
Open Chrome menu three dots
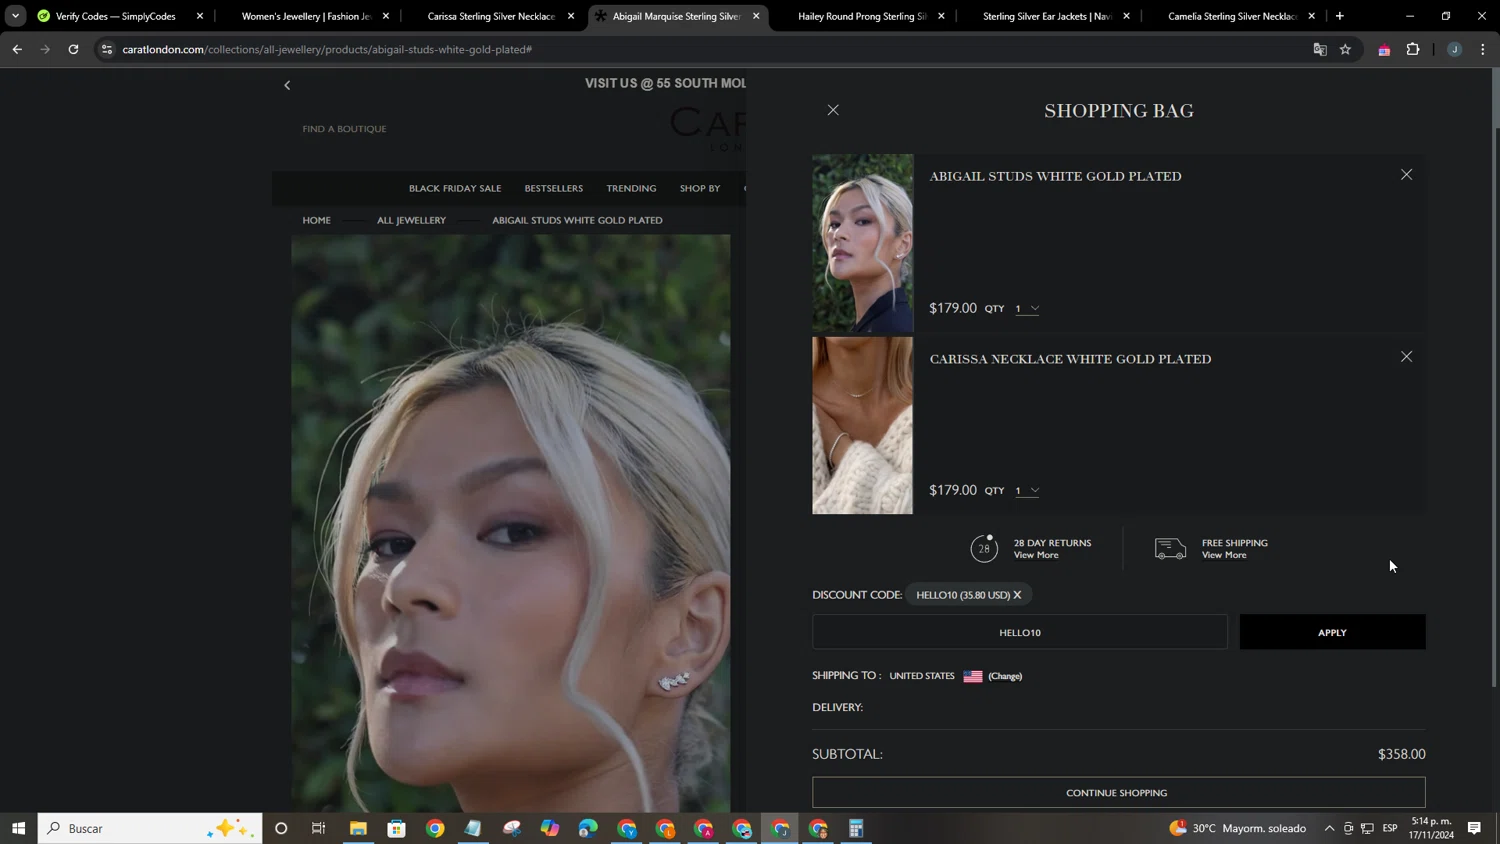pos(1483,49)
